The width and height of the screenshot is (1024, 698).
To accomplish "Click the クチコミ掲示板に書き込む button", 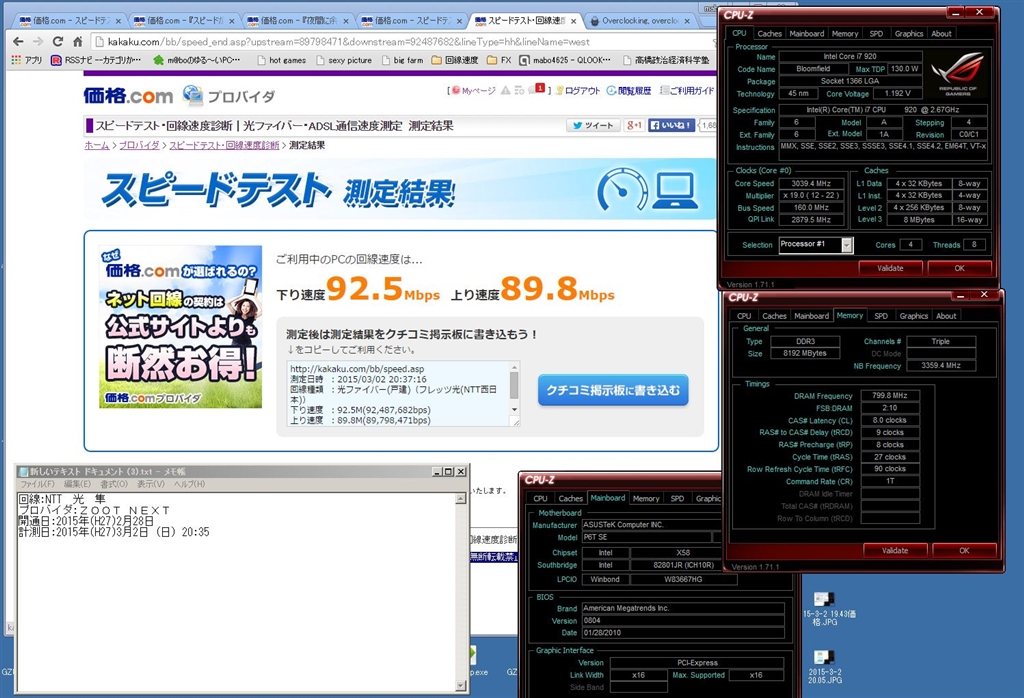I will 613,390.
